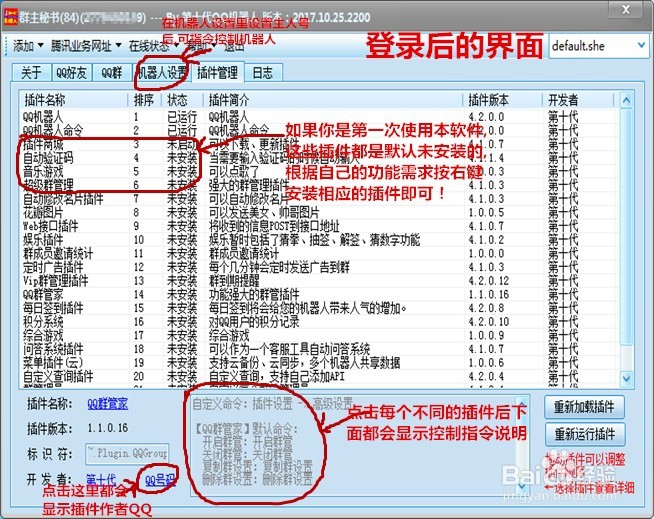Close the 群主秘书 window

pyautogui.click(x=626, y=10)
